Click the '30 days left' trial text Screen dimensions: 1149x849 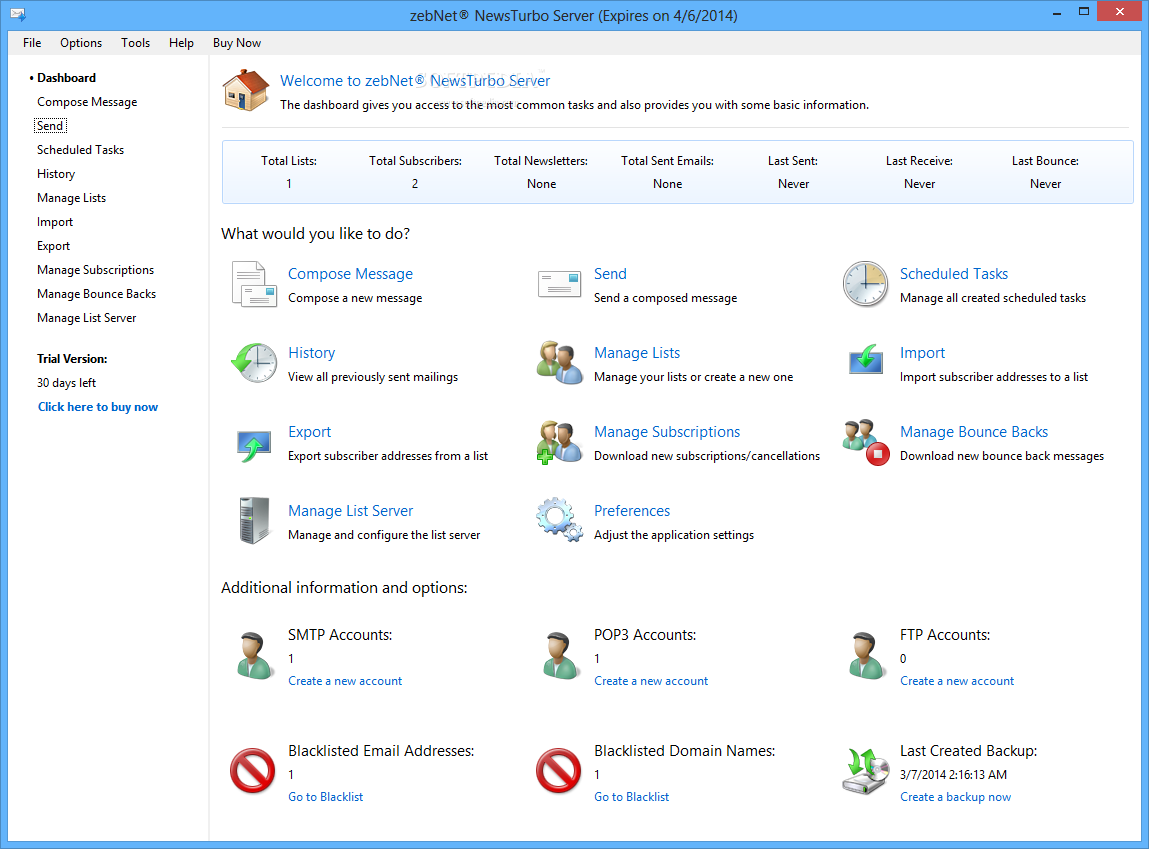coord(67,382)
